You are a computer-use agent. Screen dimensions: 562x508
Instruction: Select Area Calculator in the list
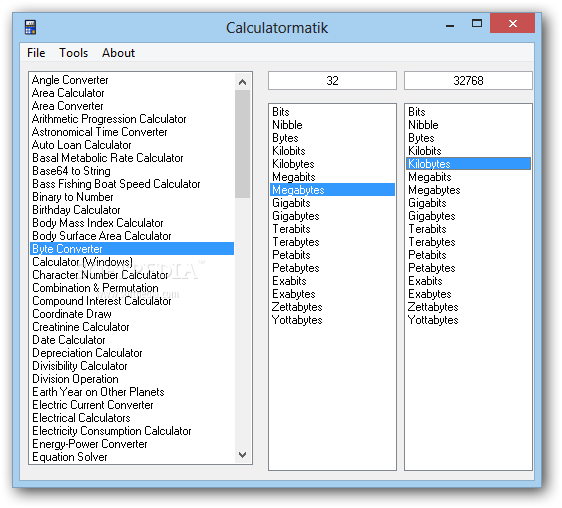click(132, 93)
